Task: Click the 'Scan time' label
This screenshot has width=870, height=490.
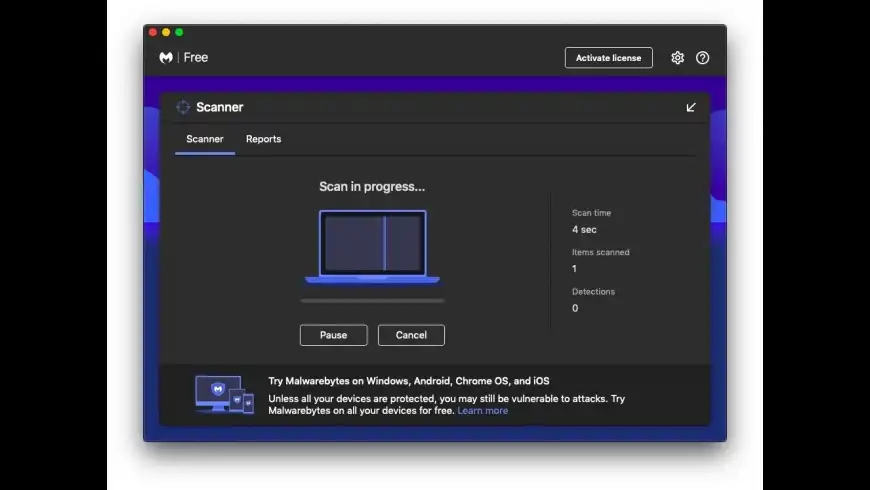Action: 591,213
